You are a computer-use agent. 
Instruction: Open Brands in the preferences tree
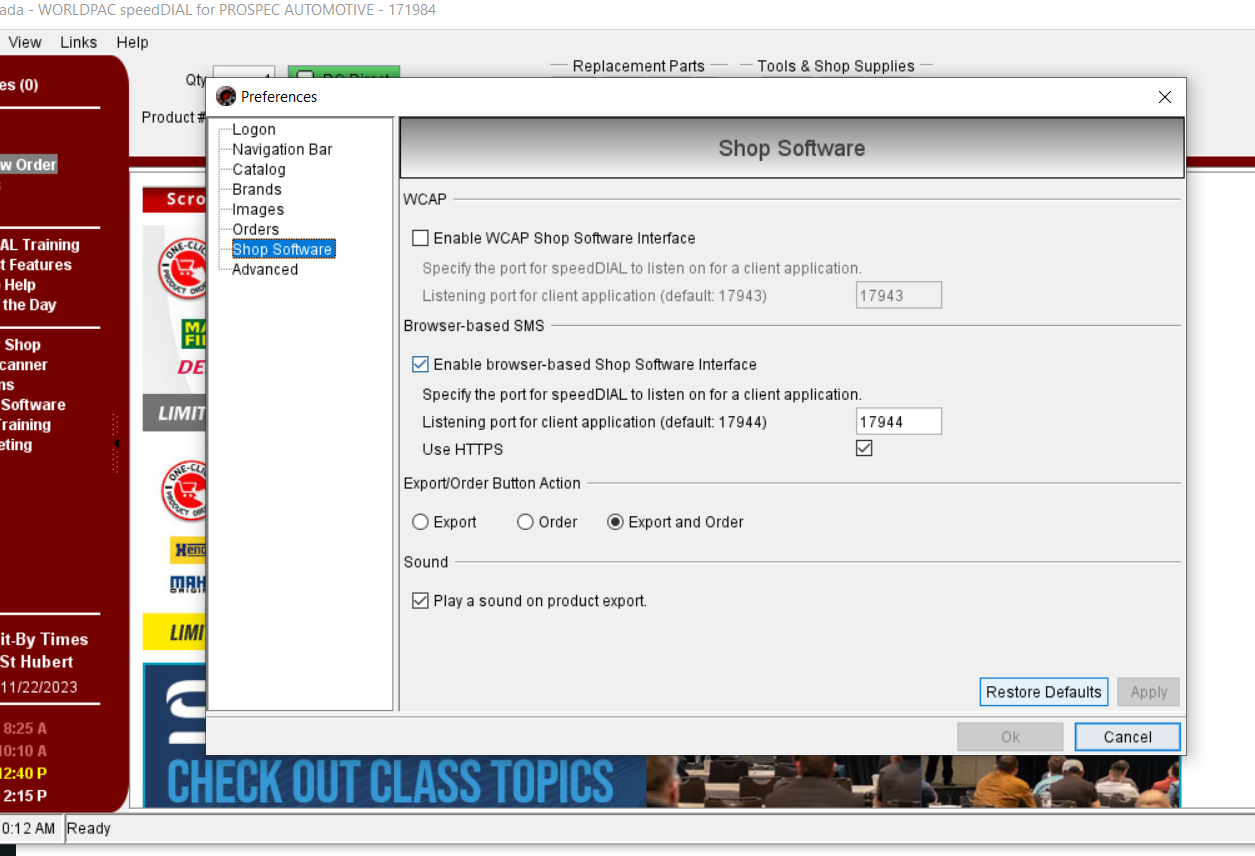(256, 190)
